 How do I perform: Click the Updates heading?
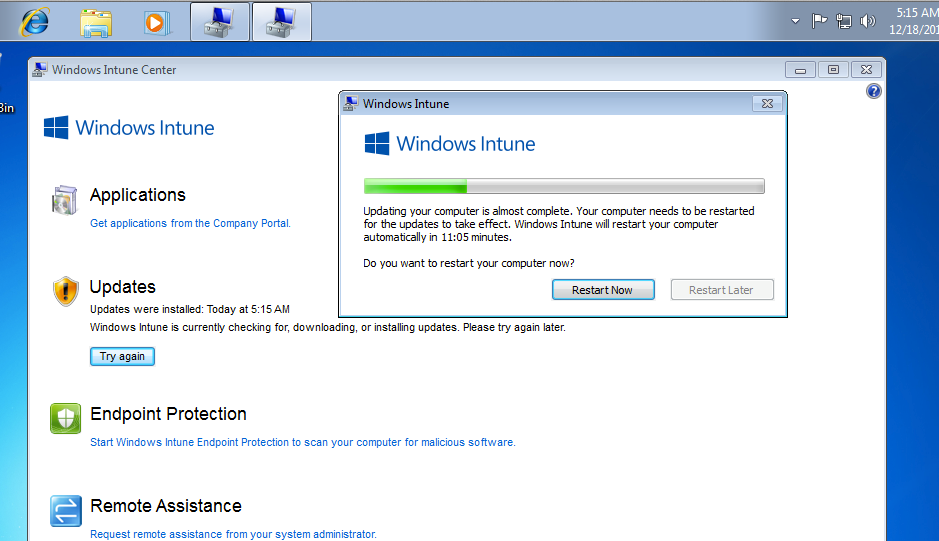pyautogui.click(x=123, y=286)
